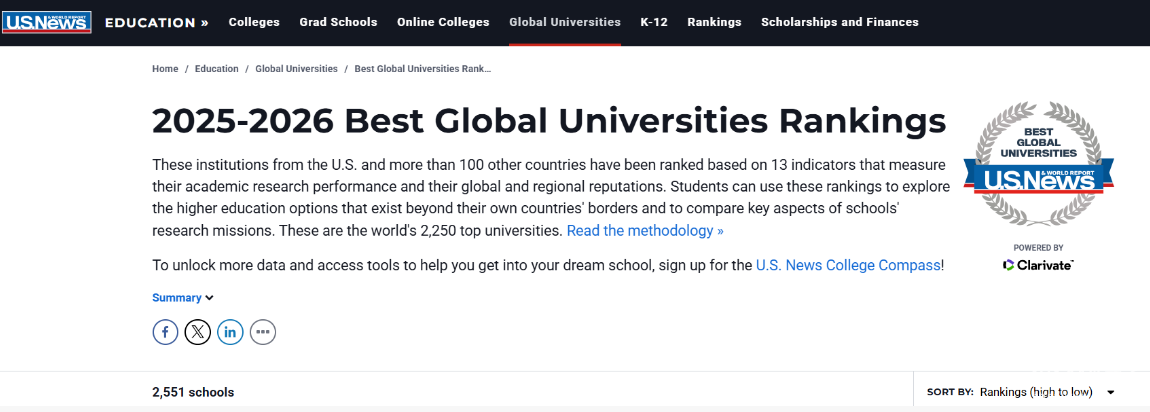The height and width of the screenshot is (412, 1150).
Task: Open more sharing options ellipsis icon
Action: click(263, 332)
